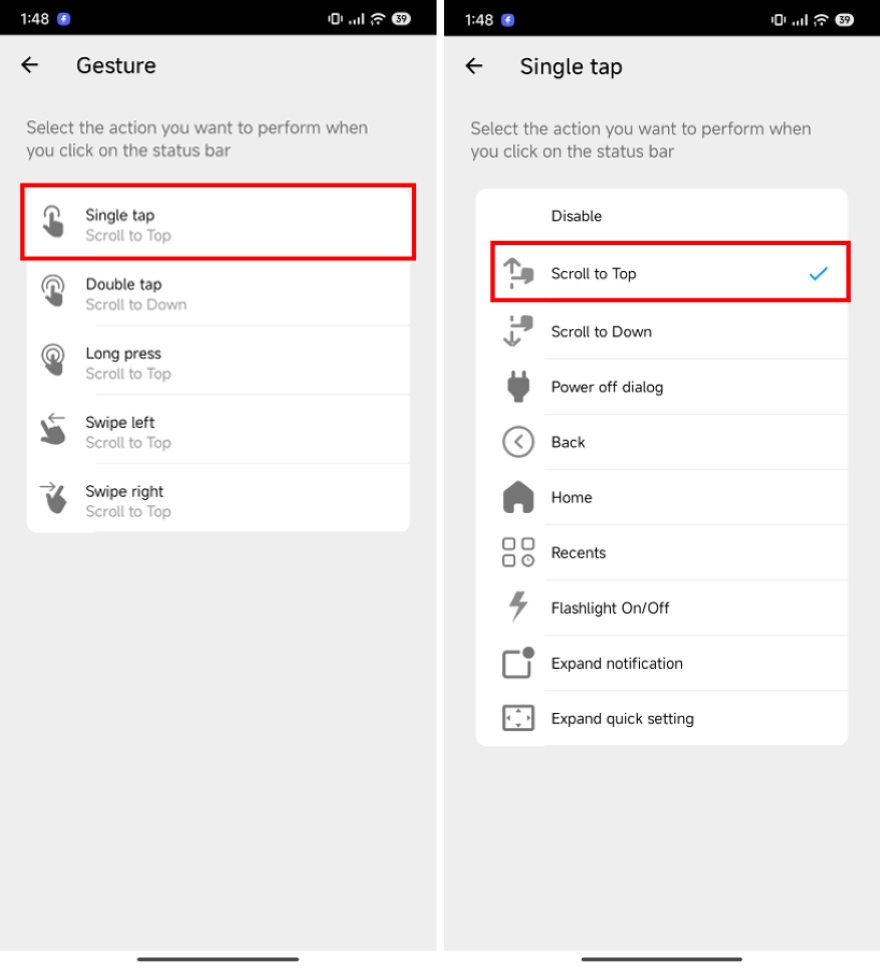
Task: Open the Swipe right gesture setting
Action: (218, 501)
